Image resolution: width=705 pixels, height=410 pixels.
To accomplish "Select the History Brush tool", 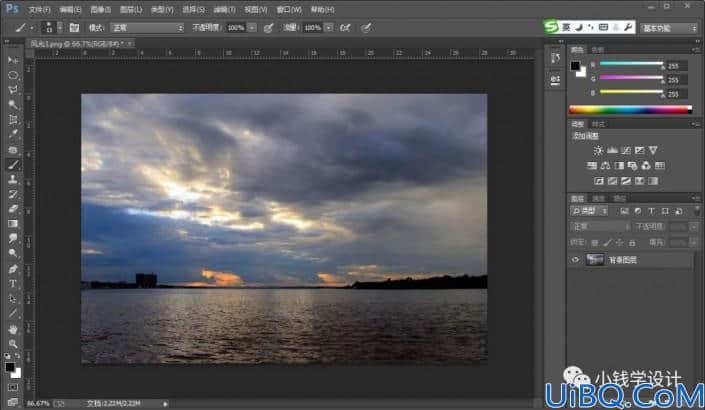I will click(x=13, y=194).
